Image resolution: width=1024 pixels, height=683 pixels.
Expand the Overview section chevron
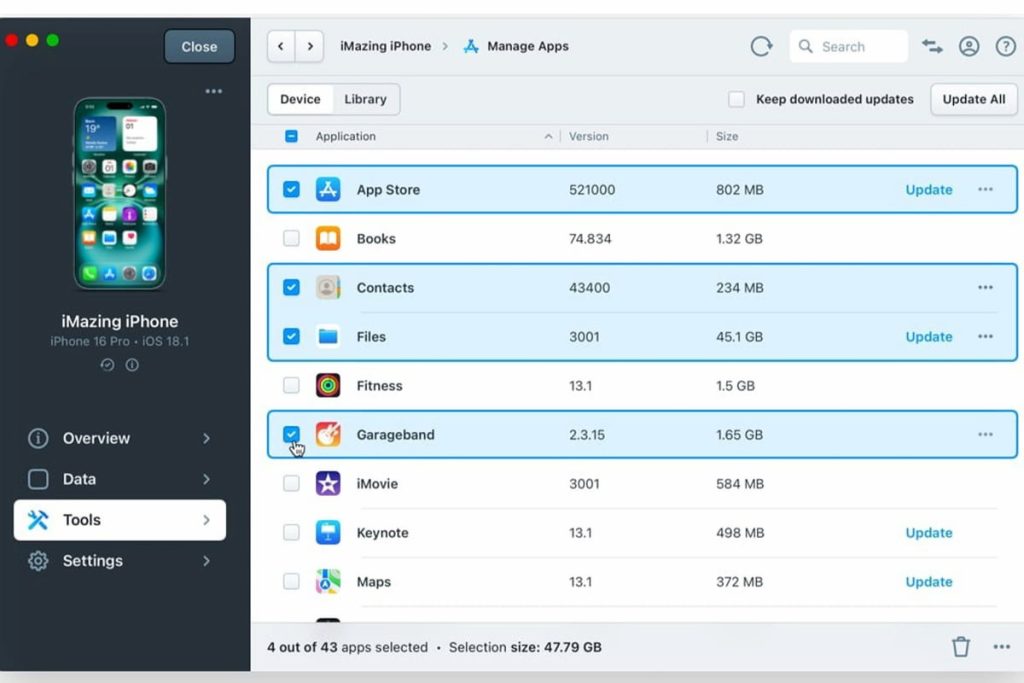(x=206, y=438)
